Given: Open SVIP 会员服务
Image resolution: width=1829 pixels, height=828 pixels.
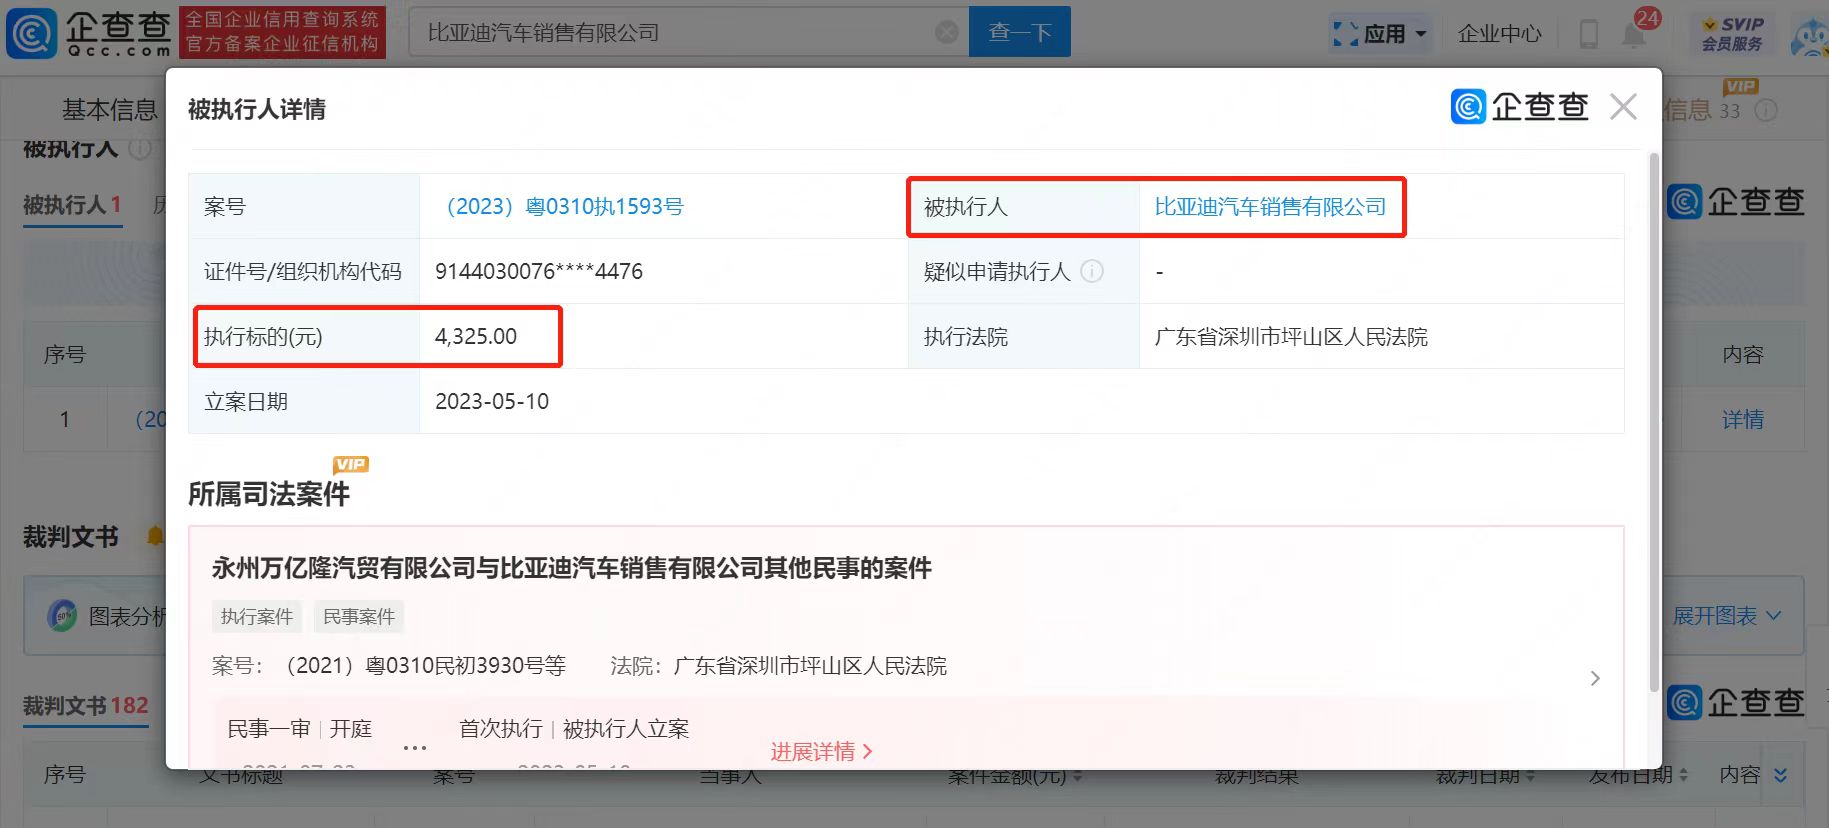Looking at the screenshot, I should click(x=1733, y=34).
